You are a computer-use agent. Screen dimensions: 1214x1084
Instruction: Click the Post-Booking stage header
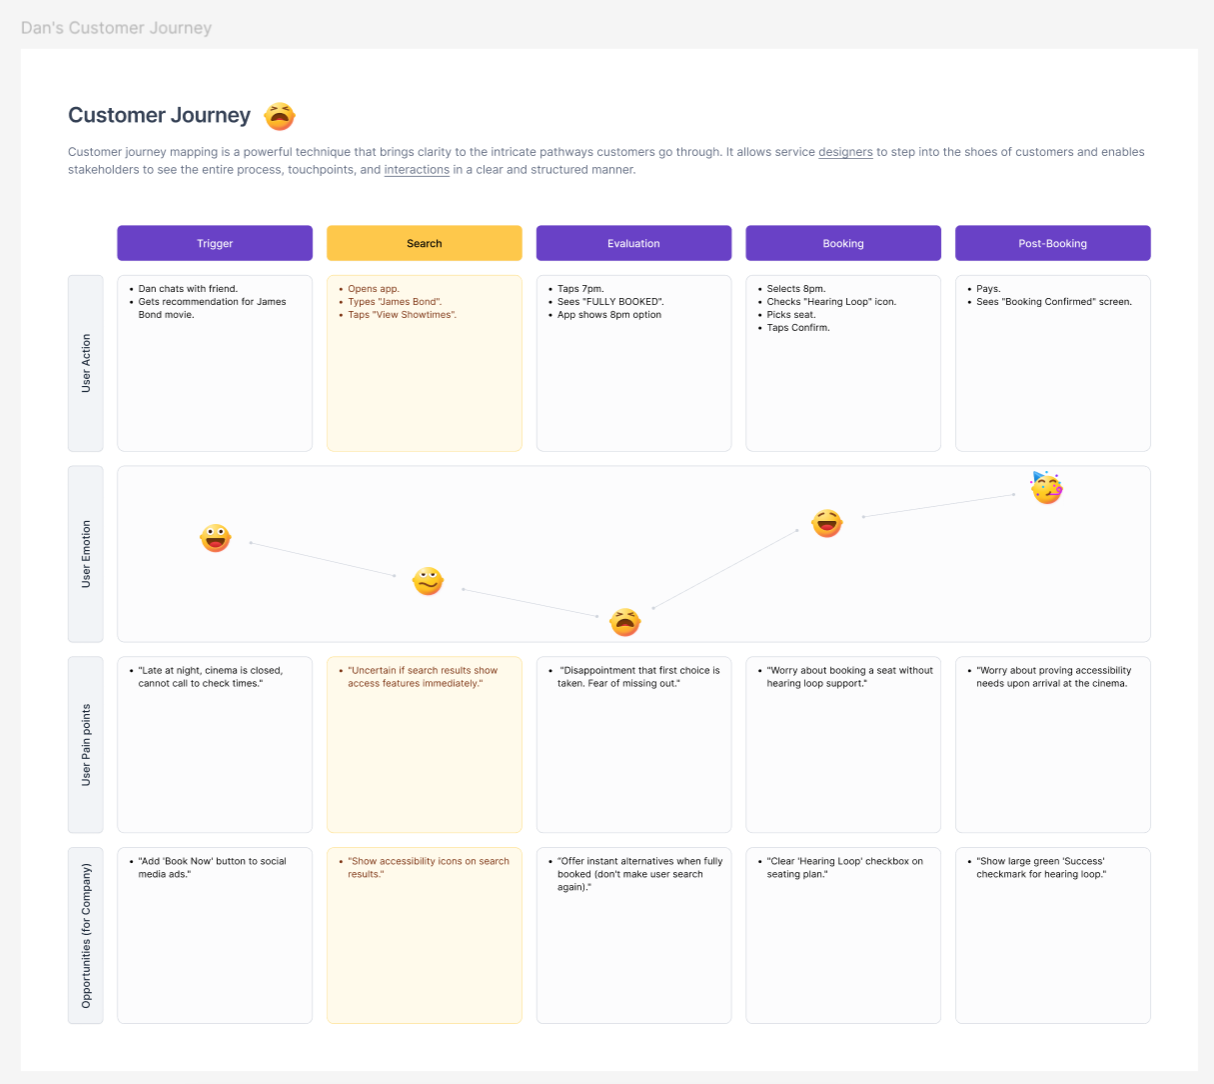click(x=1052, y=243)
